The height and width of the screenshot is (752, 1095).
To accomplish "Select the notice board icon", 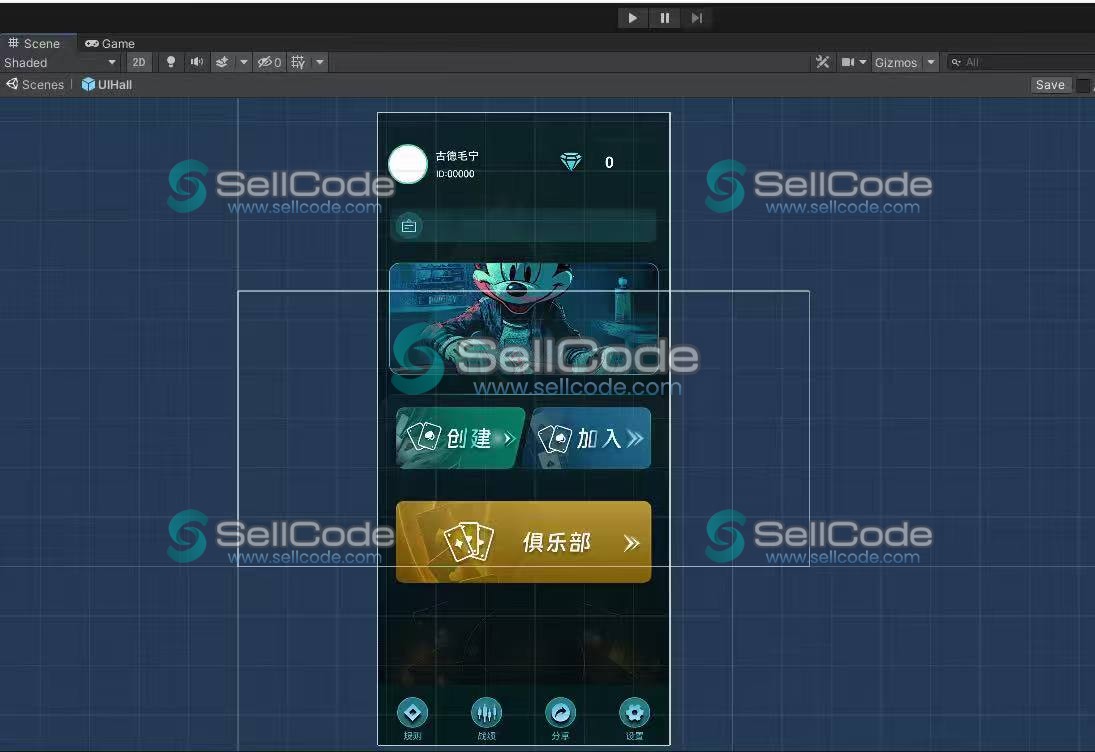I will pos(409,226).
